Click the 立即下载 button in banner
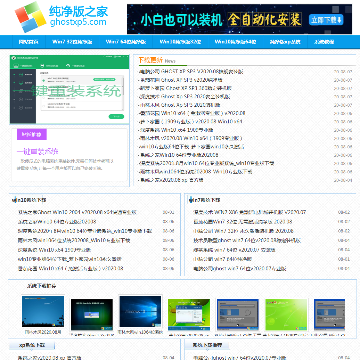 point(326,19)
